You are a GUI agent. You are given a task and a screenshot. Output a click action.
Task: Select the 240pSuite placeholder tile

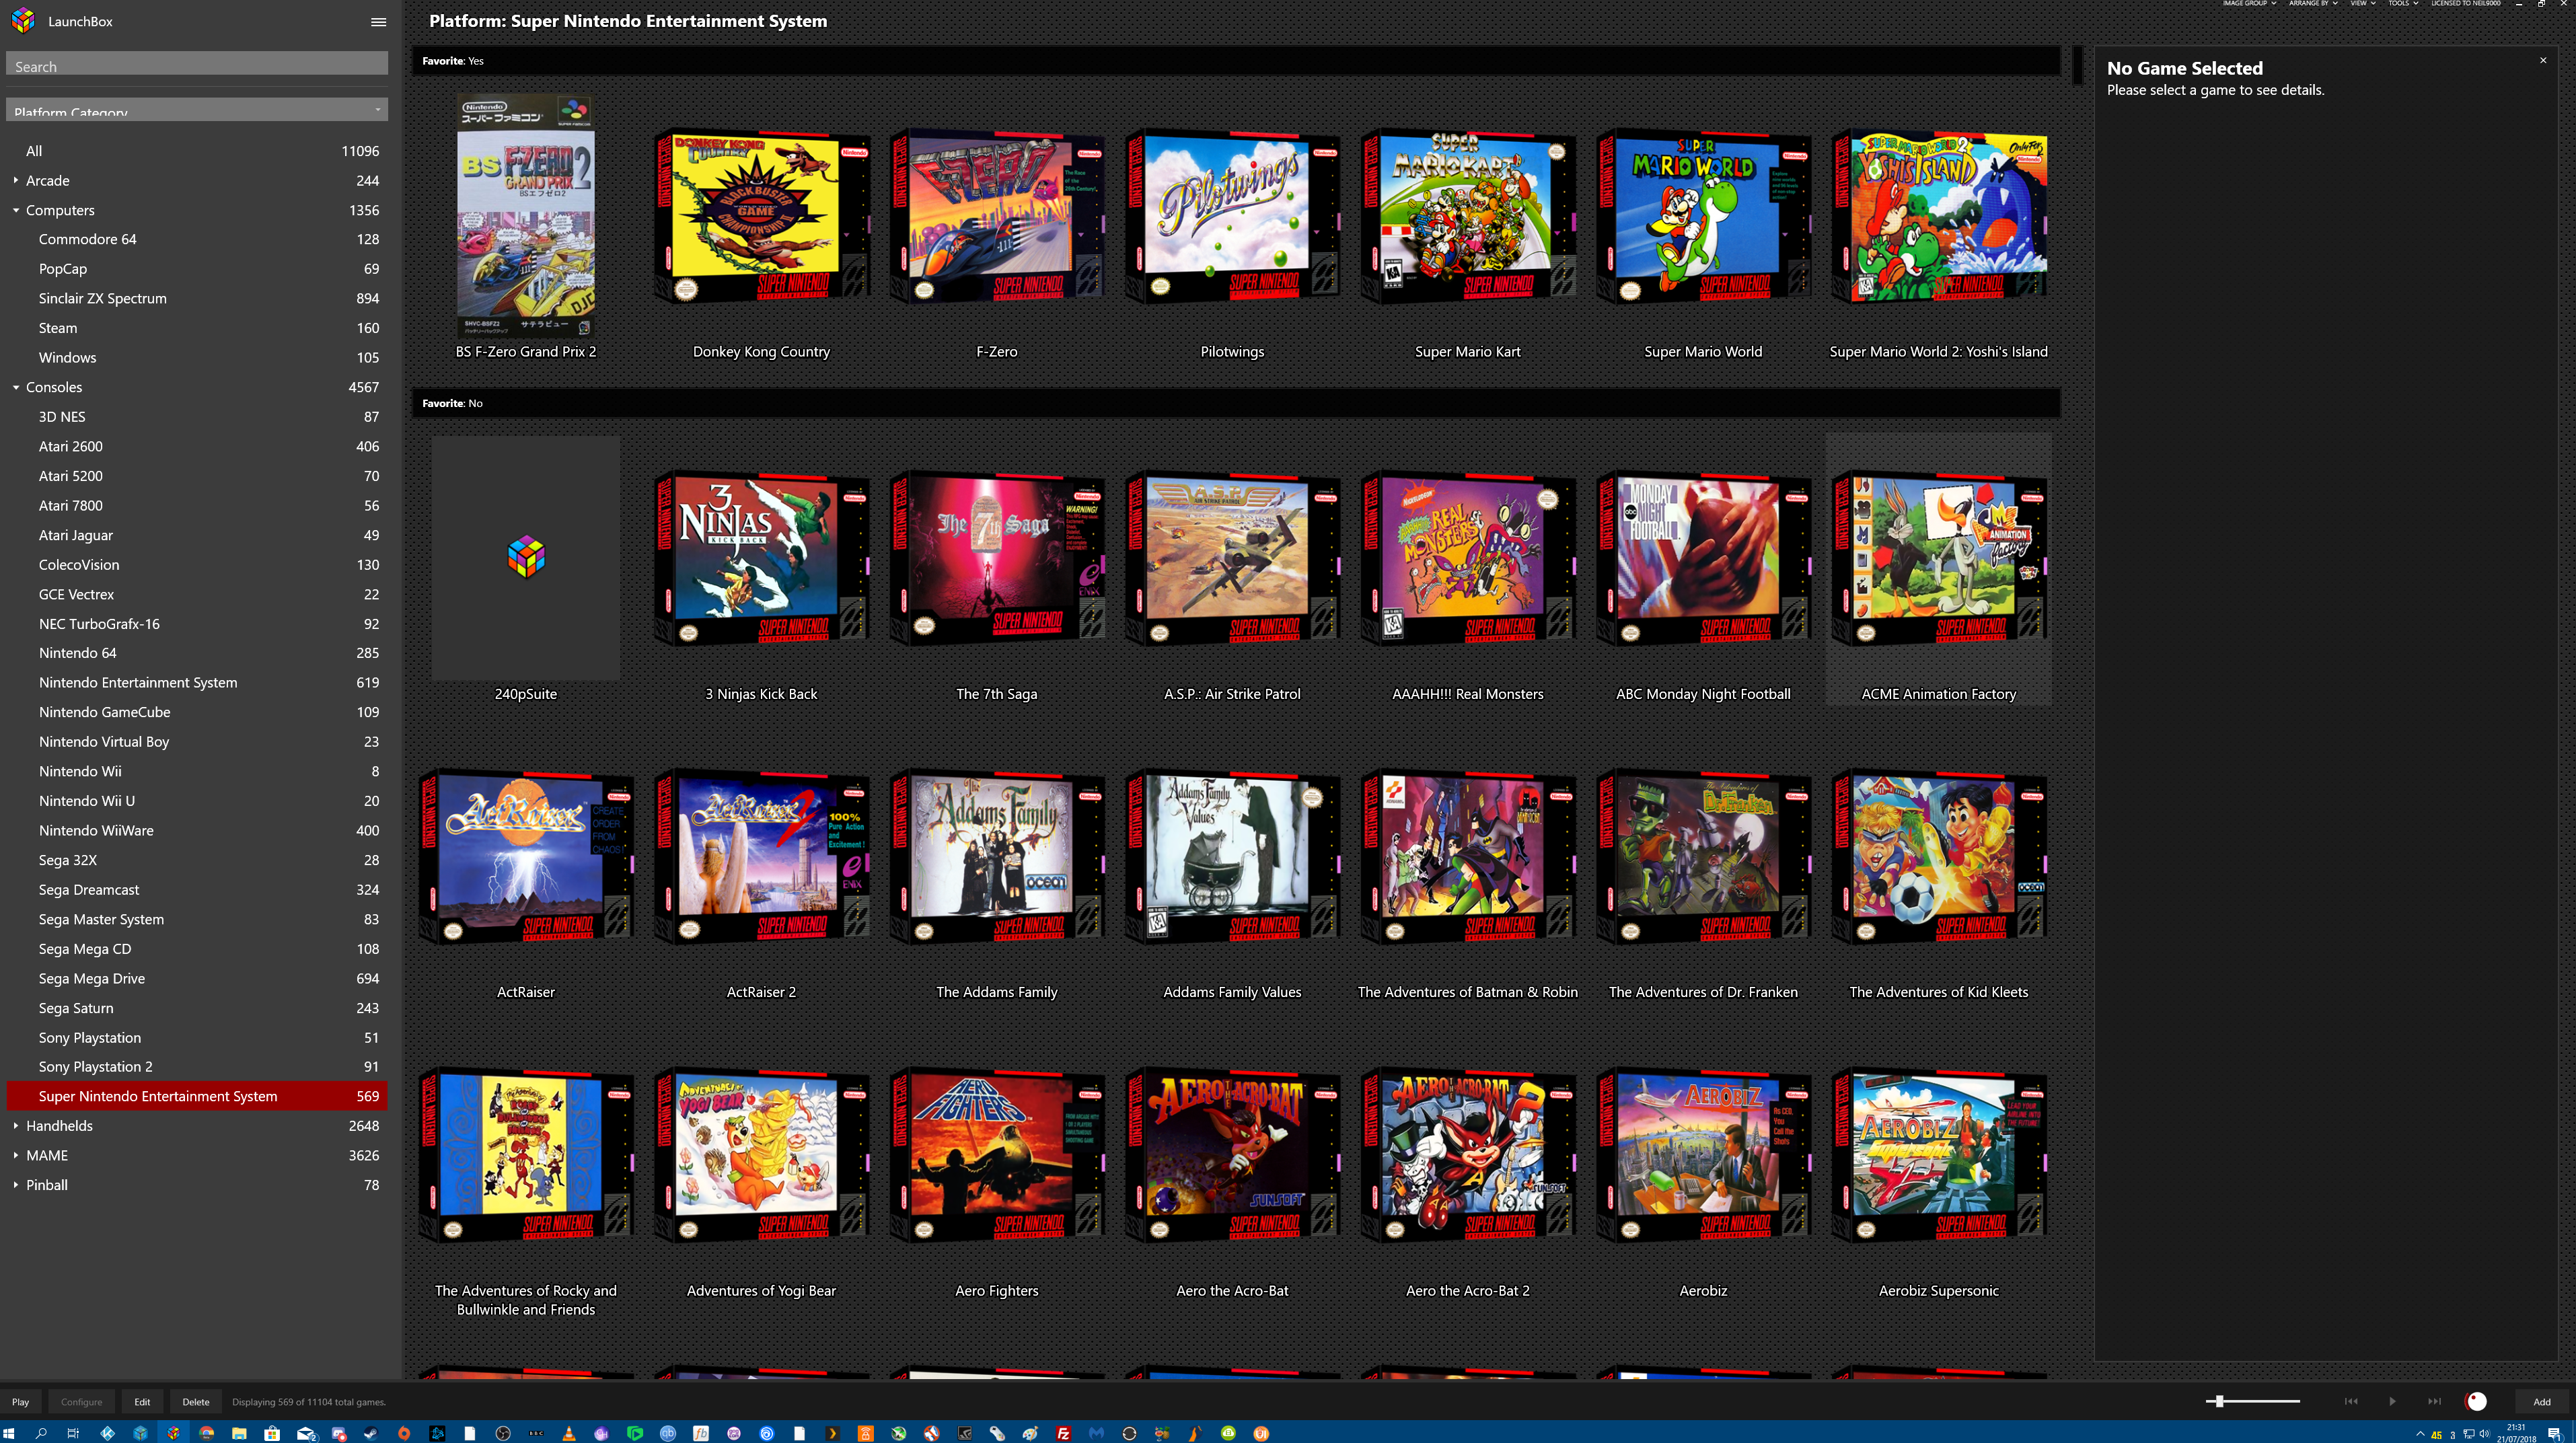pos(526,557)
